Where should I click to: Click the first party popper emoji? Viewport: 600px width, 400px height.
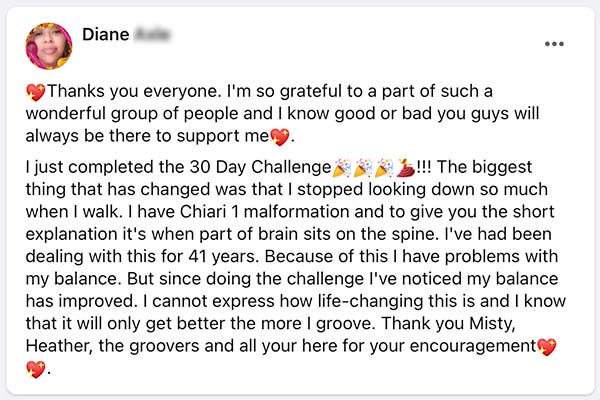pos(342,168)
